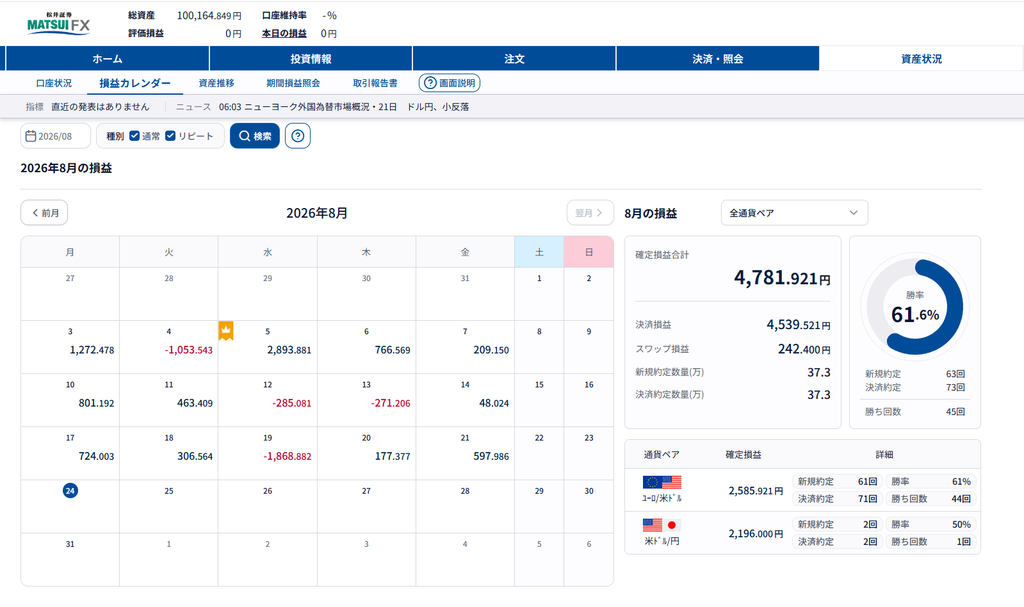Click the 勝率 61.6% donut chart
The height and width of the screenshot is (607, 1024).
[x=914, y=307]
